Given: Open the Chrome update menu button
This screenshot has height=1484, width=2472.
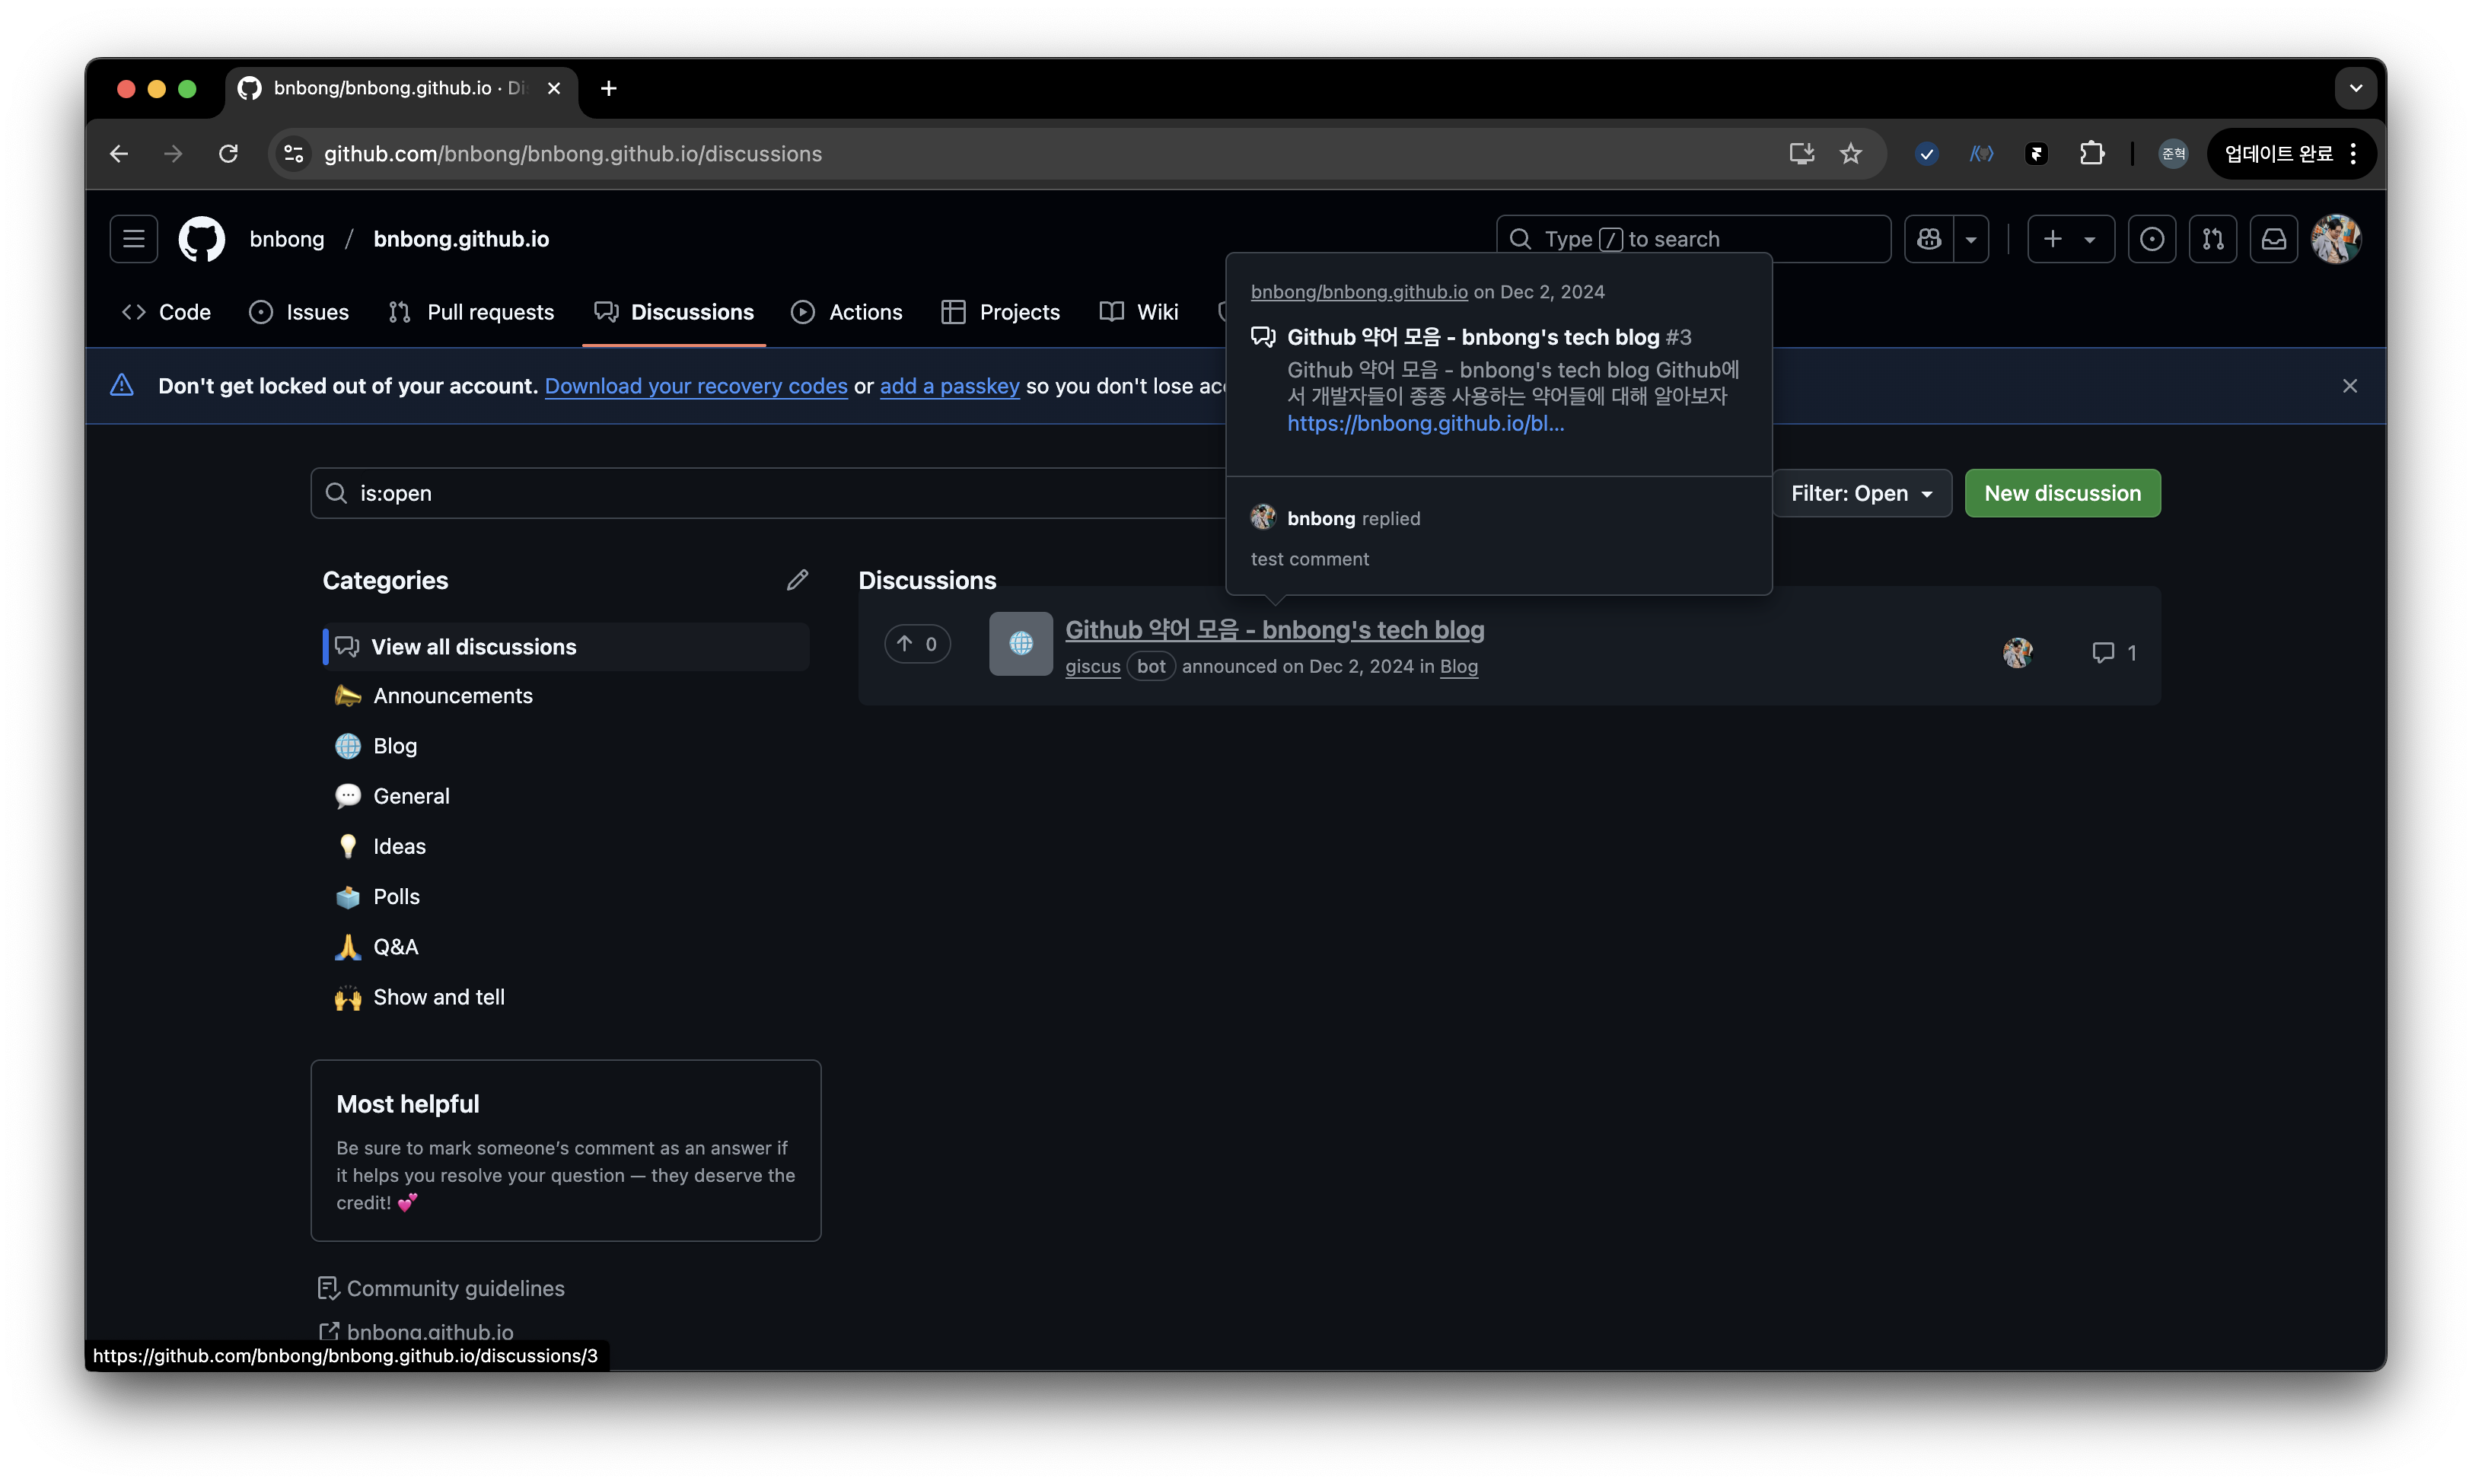Looking at the screenshot, I should tap(2291, 154).
